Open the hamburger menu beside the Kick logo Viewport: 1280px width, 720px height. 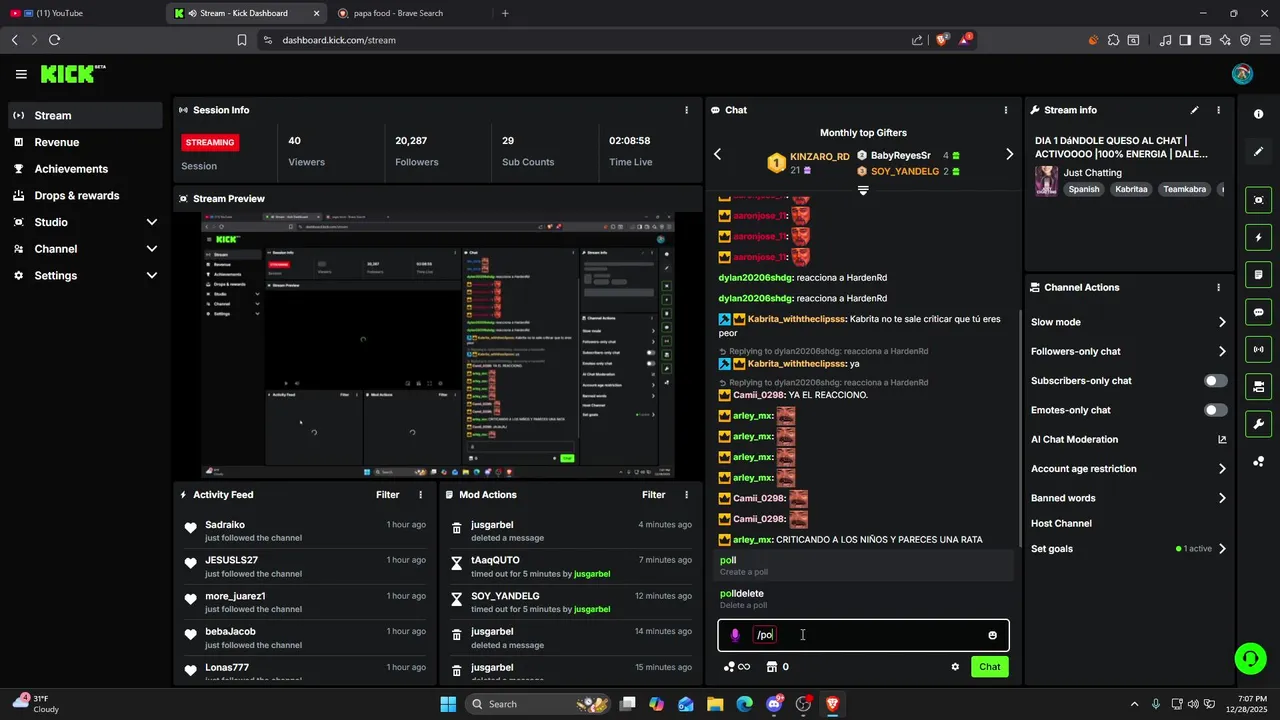21,74
